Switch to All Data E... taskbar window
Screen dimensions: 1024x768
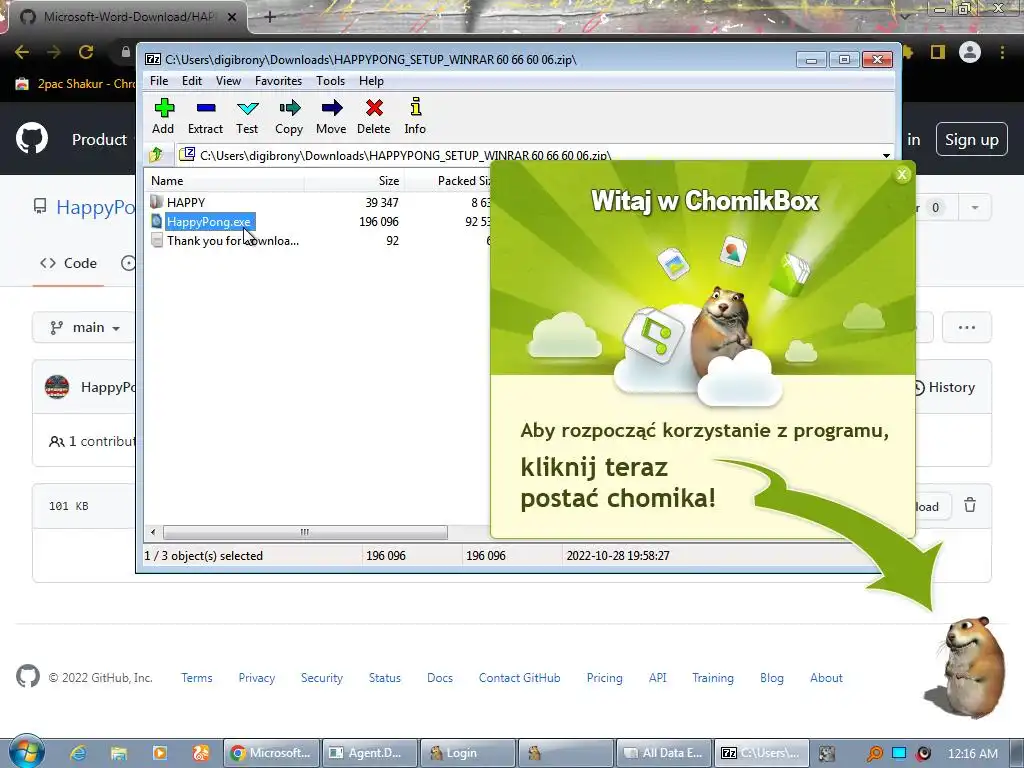point(664,753)
